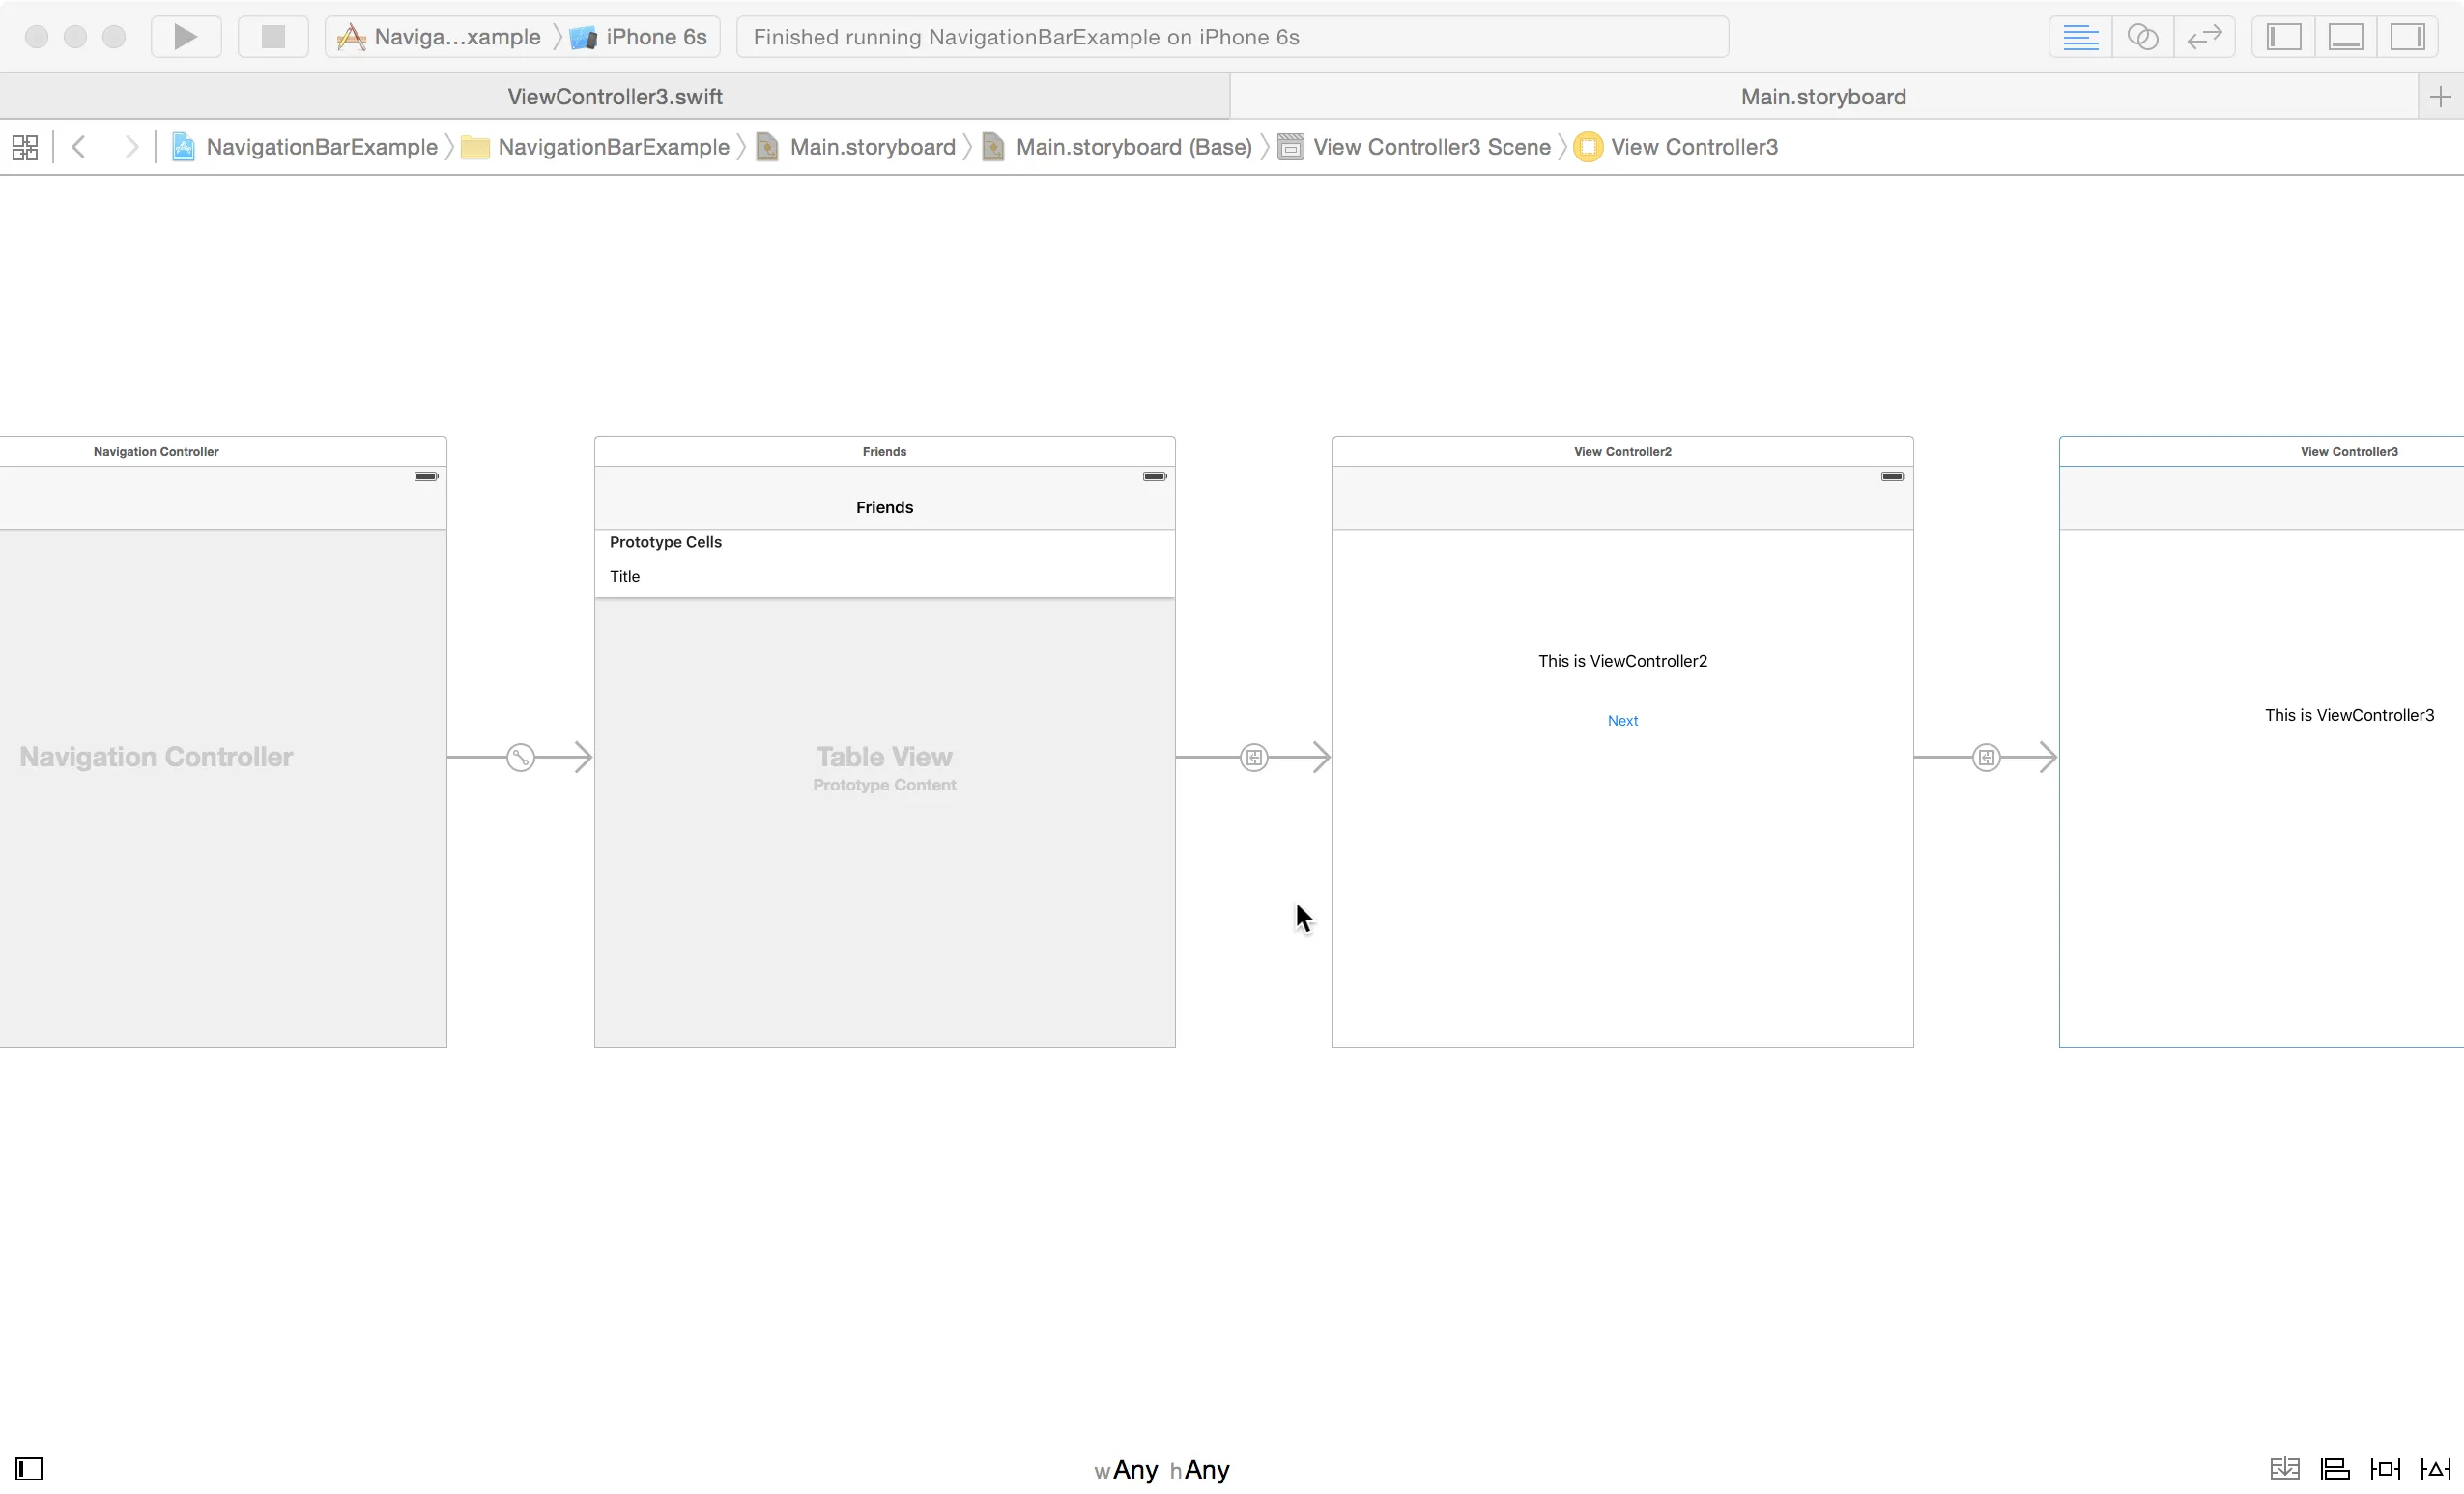Show the Assistant editor
The width and height of the screenshot is (2464, 1494).
point(2142,37)
